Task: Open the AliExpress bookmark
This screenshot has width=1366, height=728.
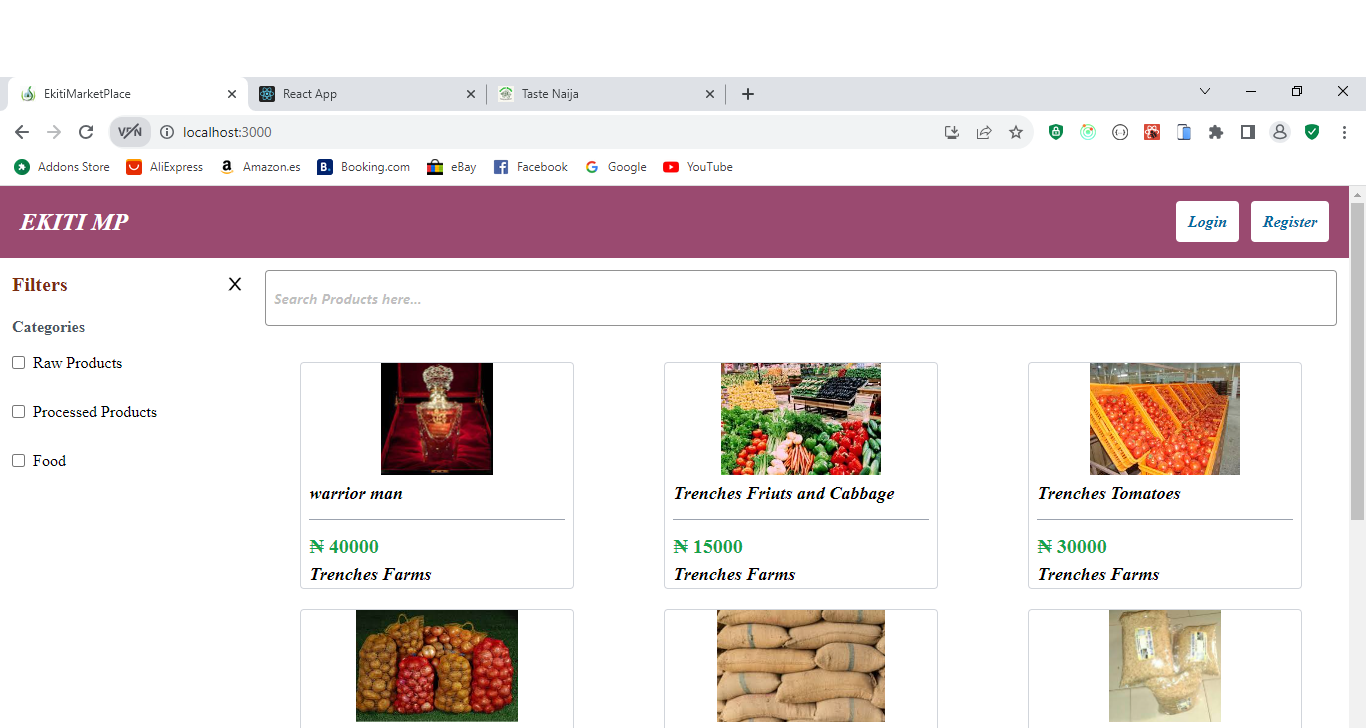Action: click(165, 167)
